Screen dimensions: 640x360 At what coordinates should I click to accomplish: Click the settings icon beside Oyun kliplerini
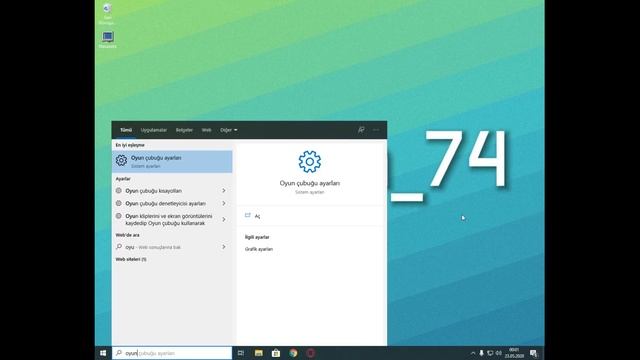coord(119,216)
